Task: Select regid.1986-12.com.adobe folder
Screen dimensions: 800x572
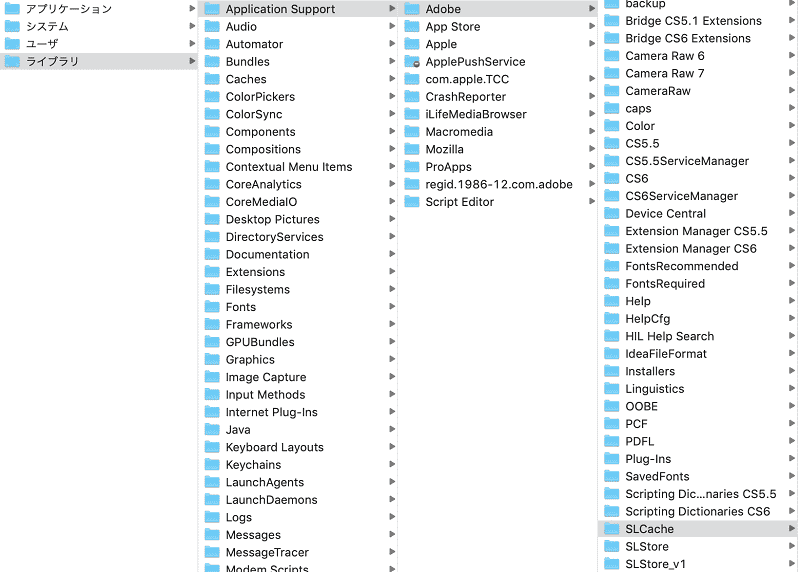Action: pyautogui.click(x=497, y=184)
